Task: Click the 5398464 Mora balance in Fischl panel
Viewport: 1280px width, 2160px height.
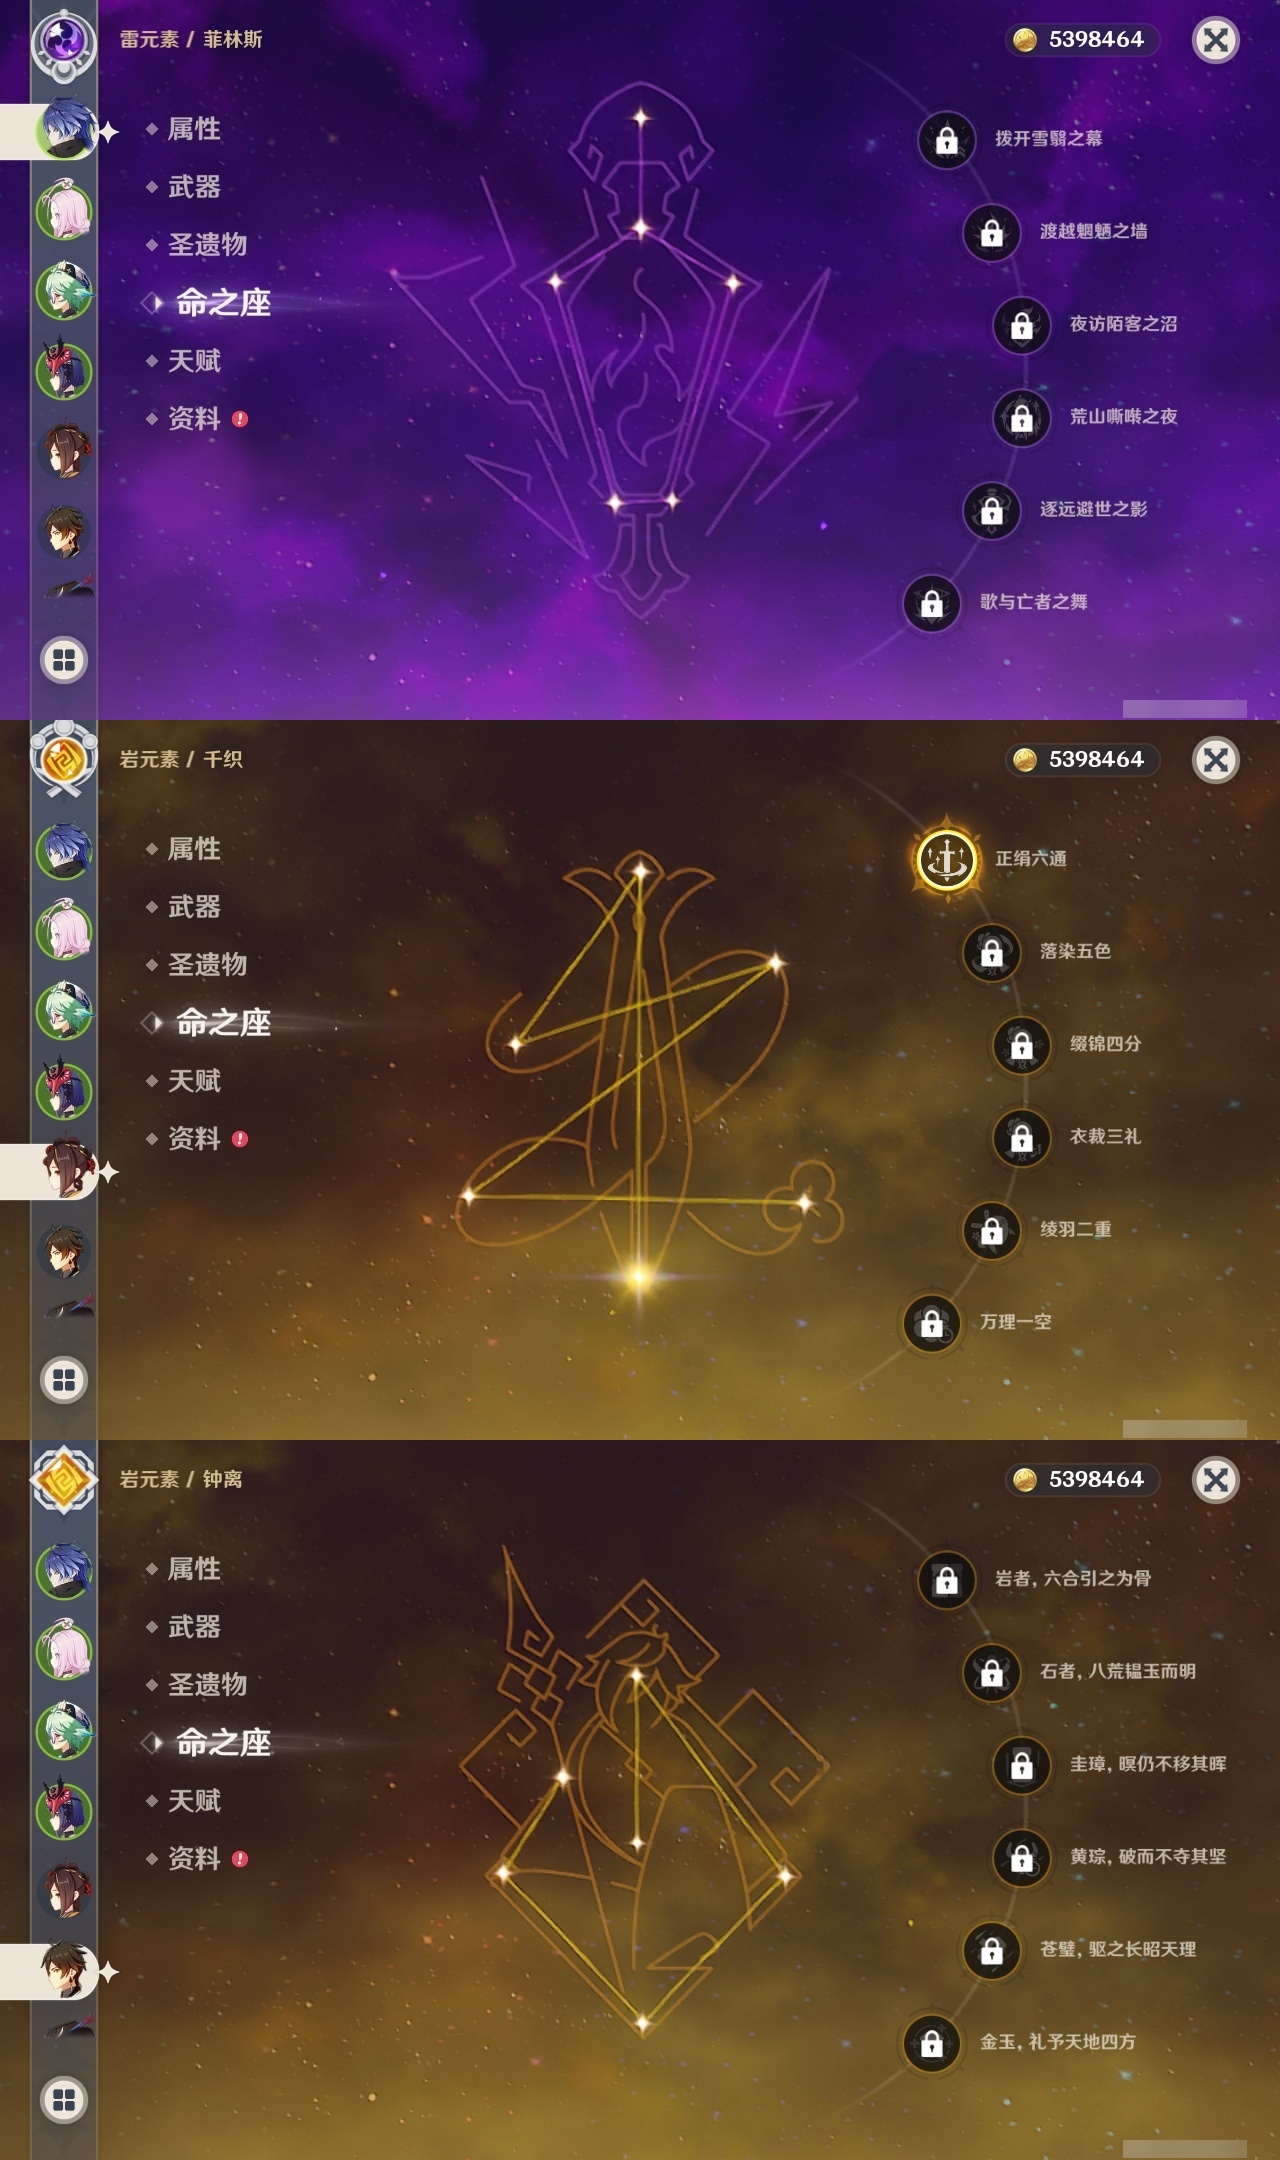Action: tap(1083, 40)
